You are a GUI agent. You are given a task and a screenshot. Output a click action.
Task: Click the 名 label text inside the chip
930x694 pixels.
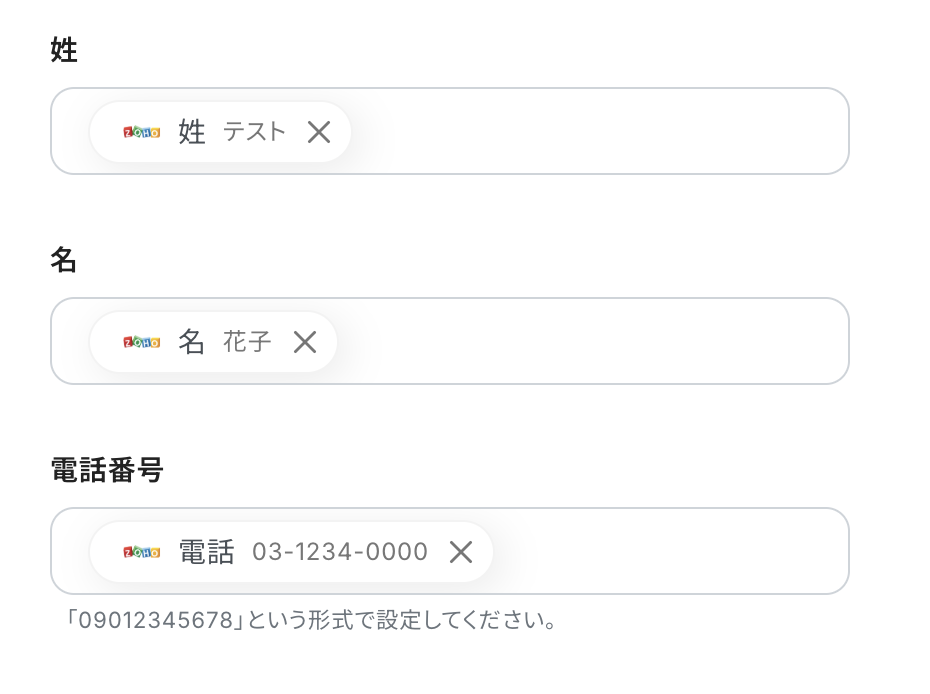(192, 342)
